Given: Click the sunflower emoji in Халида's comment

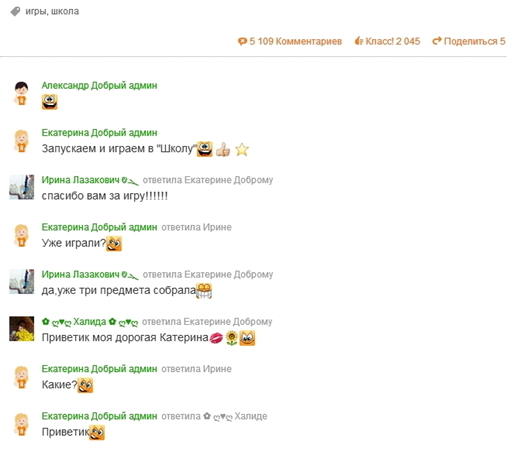Looking at the screenshot, I should [x=232, y=338].
